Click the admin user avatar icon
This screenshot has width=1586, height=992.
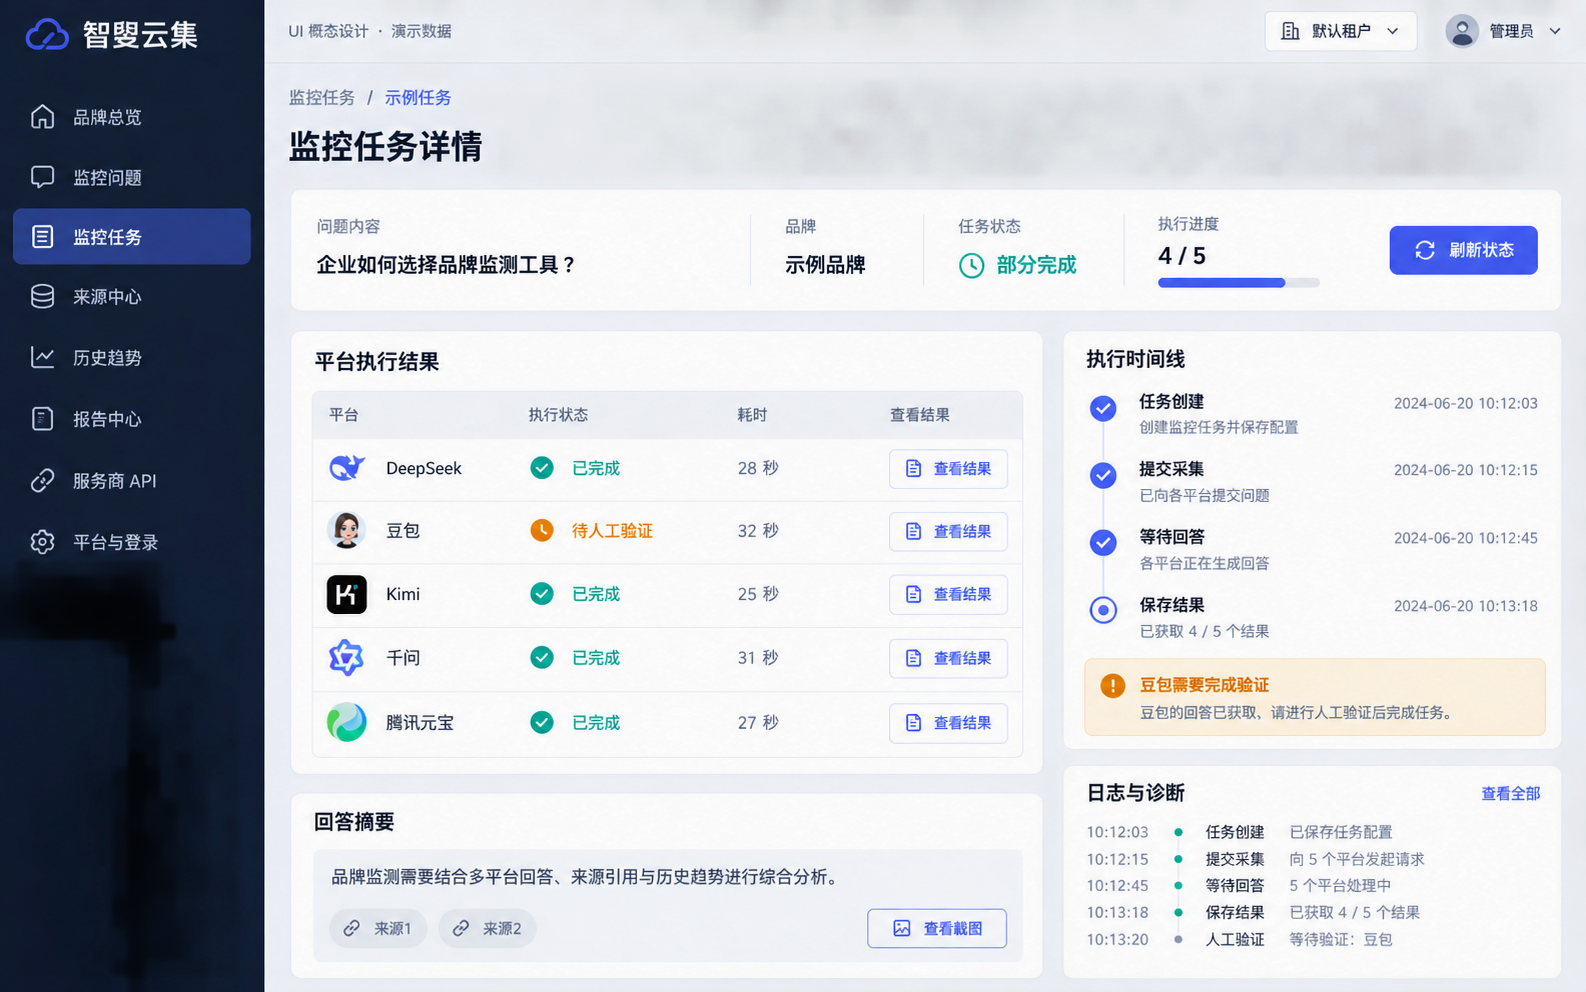(1462, 31)
